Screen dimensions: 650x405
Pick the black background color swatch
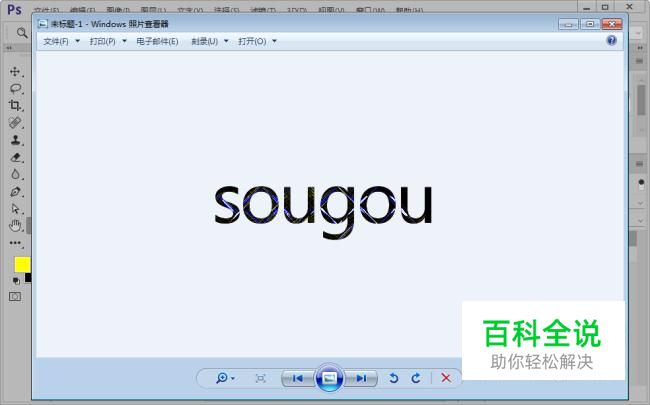pos(28,278)
